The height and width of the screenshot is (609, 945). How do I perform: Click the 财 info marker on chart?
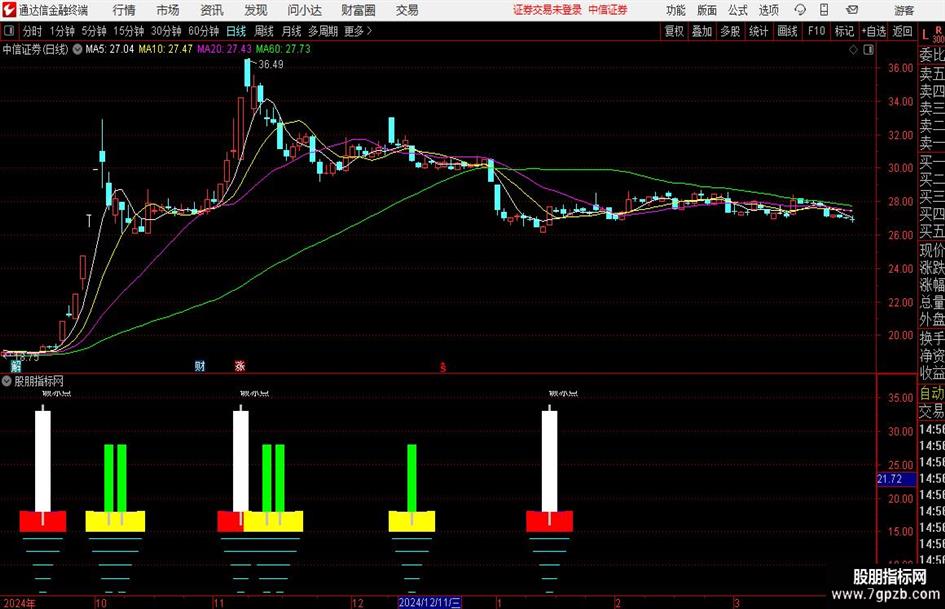coord(200,366)
